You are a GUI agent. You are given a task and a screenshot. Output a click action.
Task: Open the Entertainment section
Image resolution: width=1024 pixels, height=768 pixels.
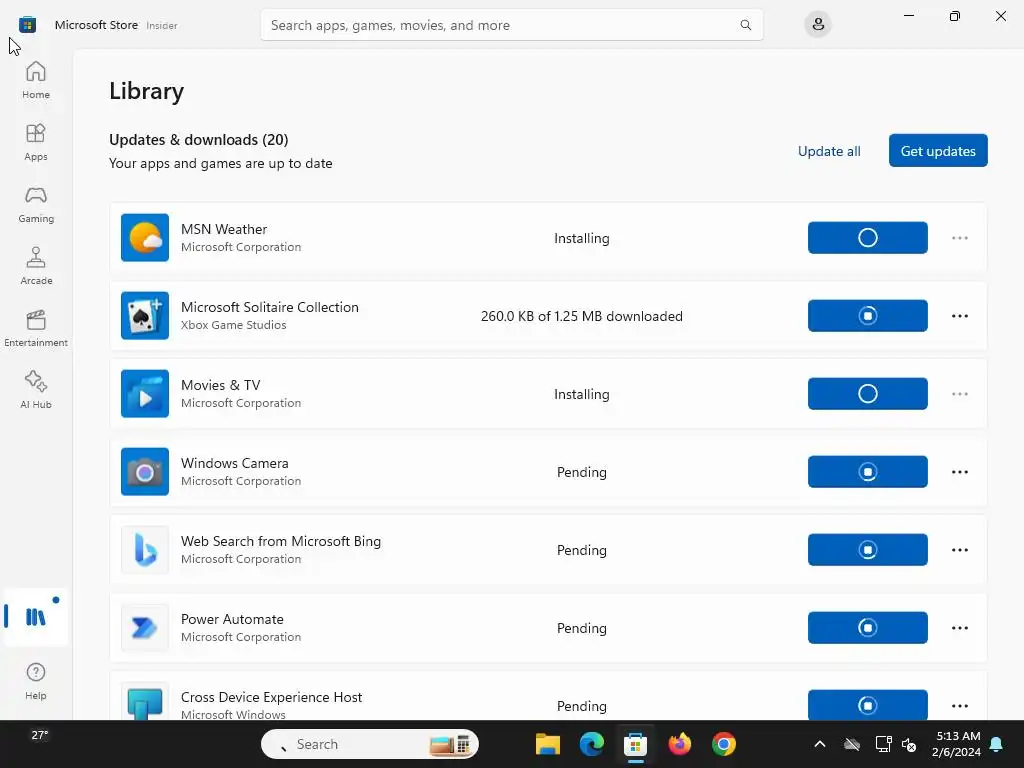pos(36,328)
